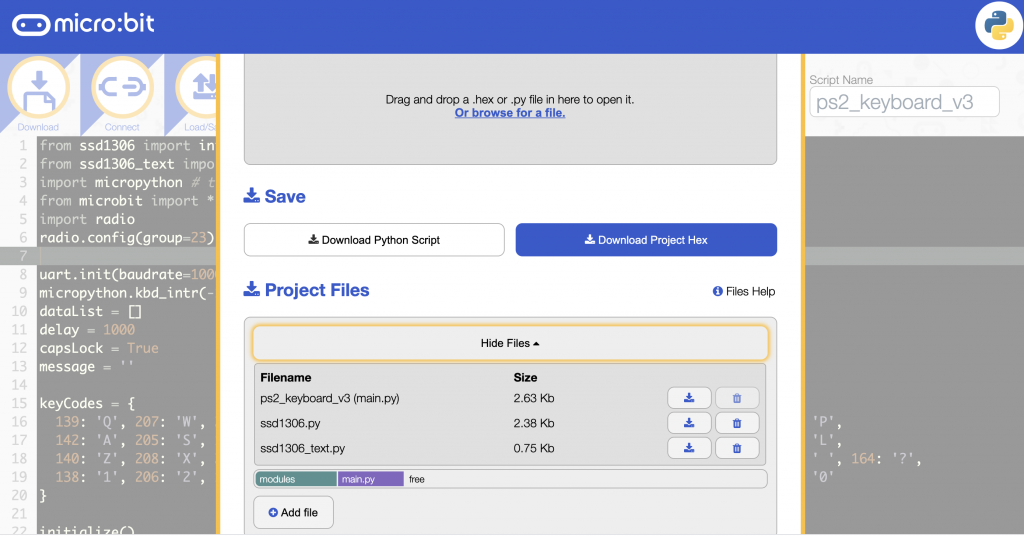Click code line 'delay = 1000'
Screen dimensions: 1024x537
(x=87, y=330)
